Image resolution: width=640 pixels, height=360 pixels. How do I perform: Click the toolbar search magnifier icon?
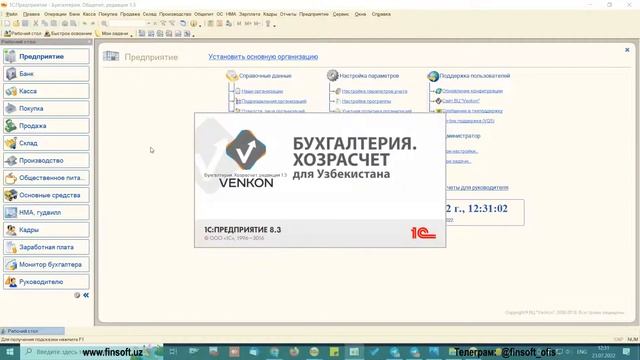[104, 24]
